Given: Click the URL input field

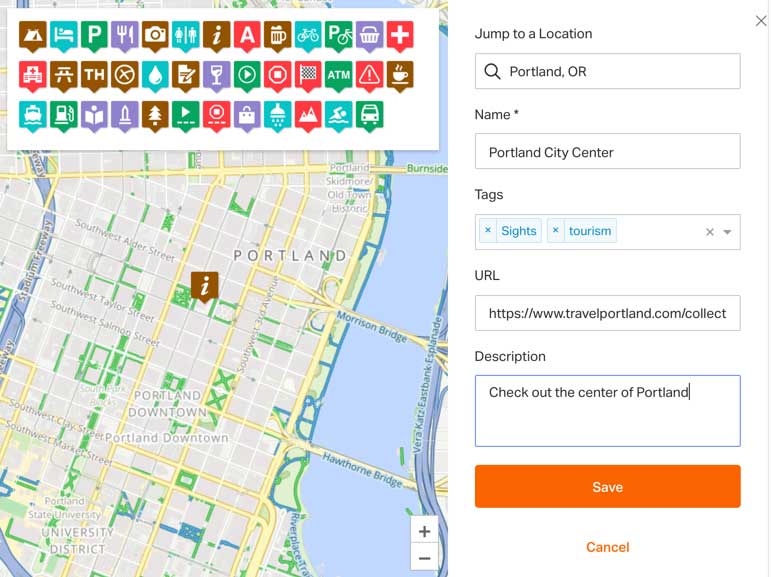Looking at the screenshot, I should (607, 313).
